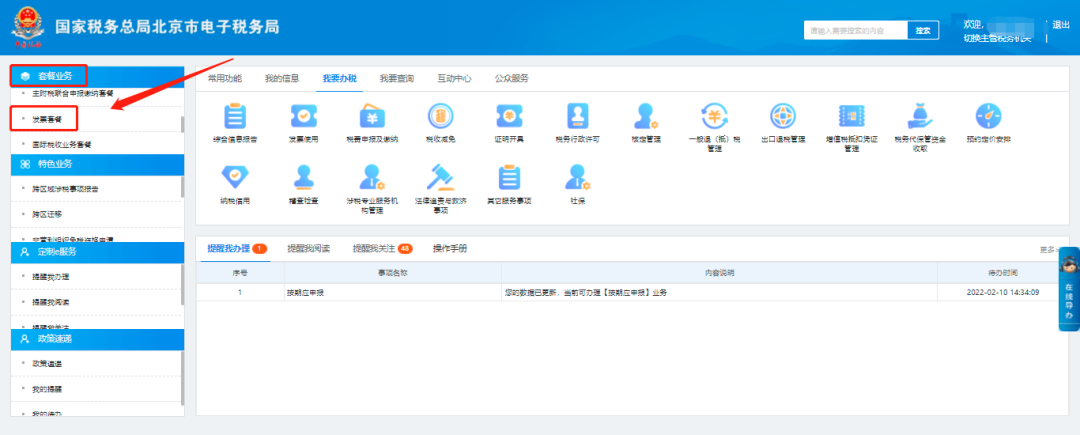Click the search input field
1080x435 pixels.
coord(855,30)
